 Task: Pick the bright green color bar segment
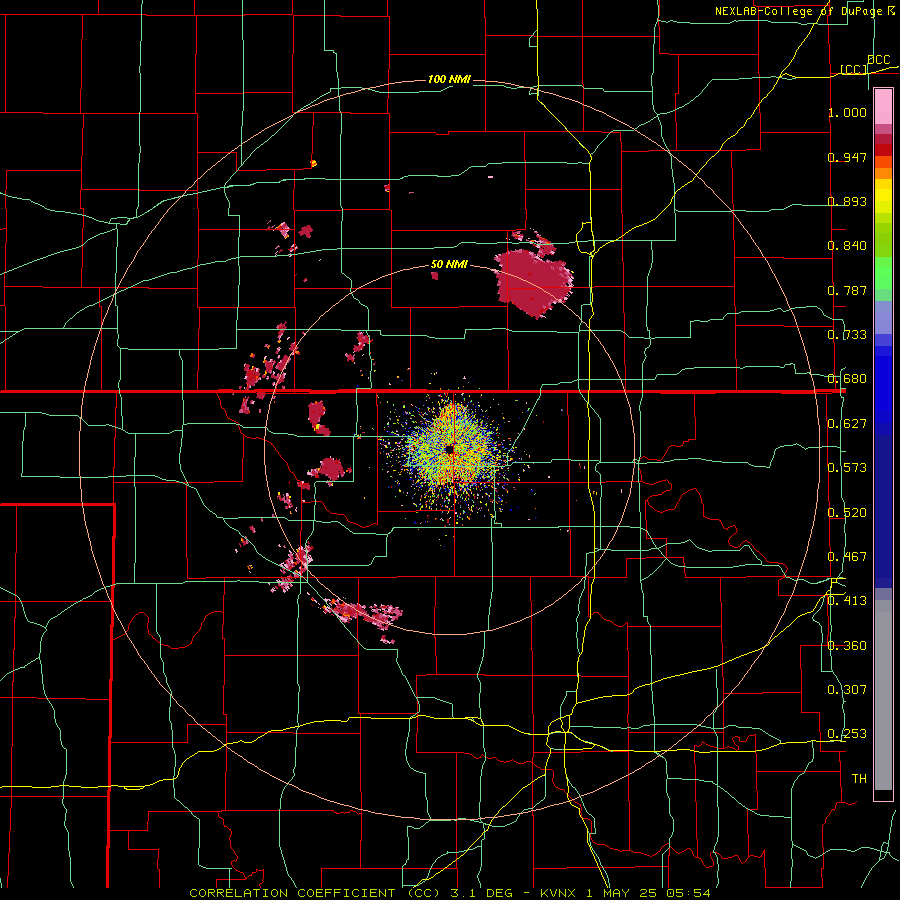click(883, 273)
